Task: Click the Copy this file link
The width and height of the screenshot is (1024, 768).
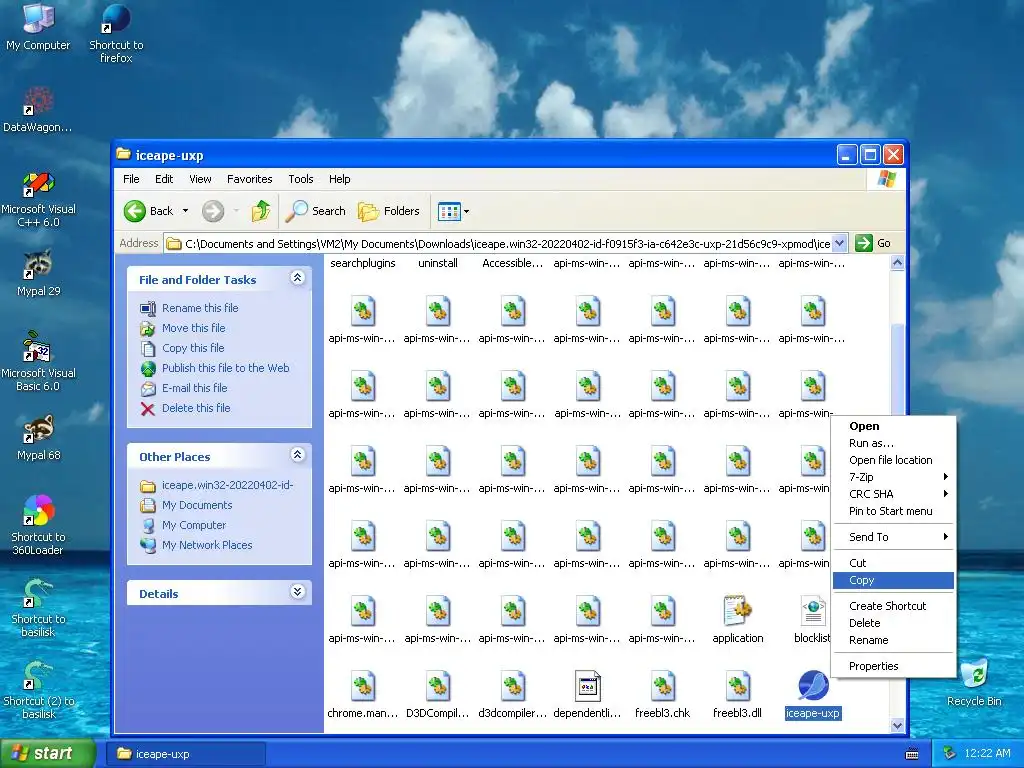Action: [x=193, y=348]
